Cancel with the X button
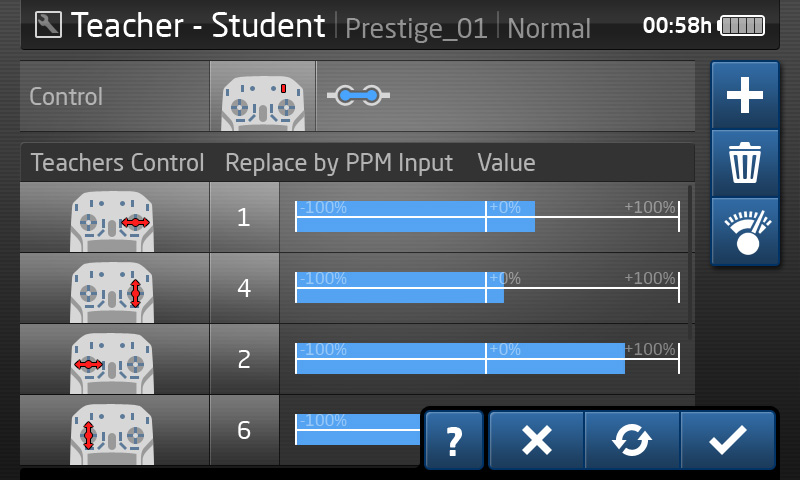This screenshot has height=480, width=800. tap(536, 440)
